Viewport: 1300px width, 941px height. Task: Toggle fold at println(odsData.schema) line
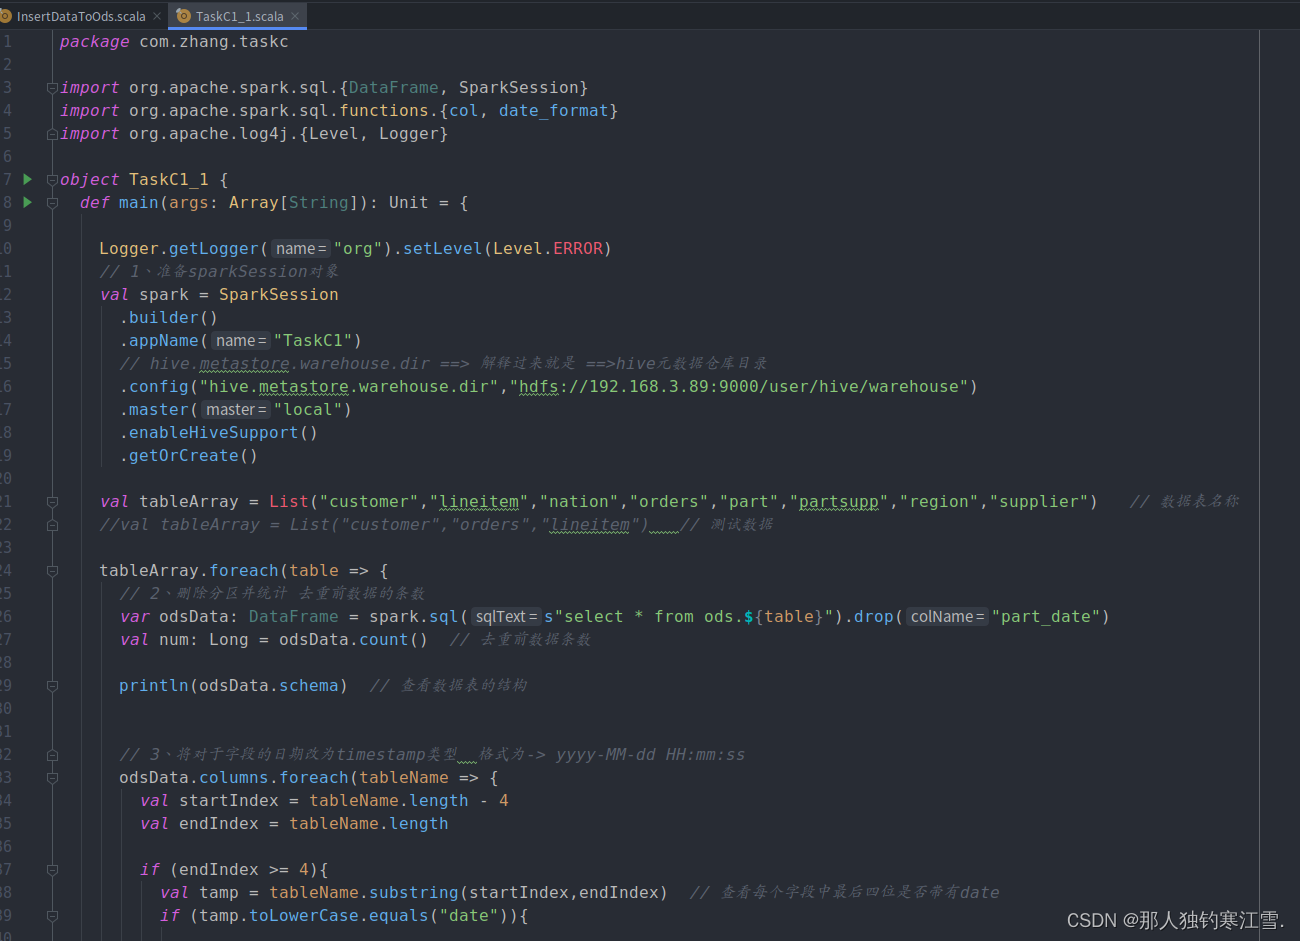[x=52, y=686]
